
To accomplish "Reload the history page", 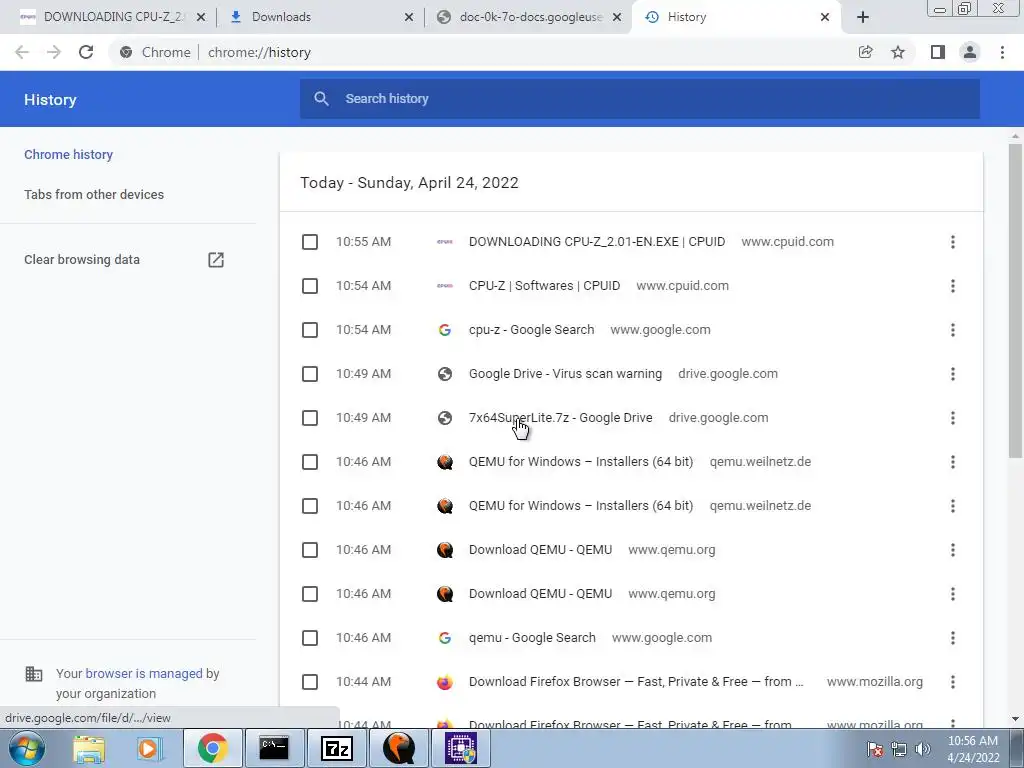I will click(x=86, y=52).
